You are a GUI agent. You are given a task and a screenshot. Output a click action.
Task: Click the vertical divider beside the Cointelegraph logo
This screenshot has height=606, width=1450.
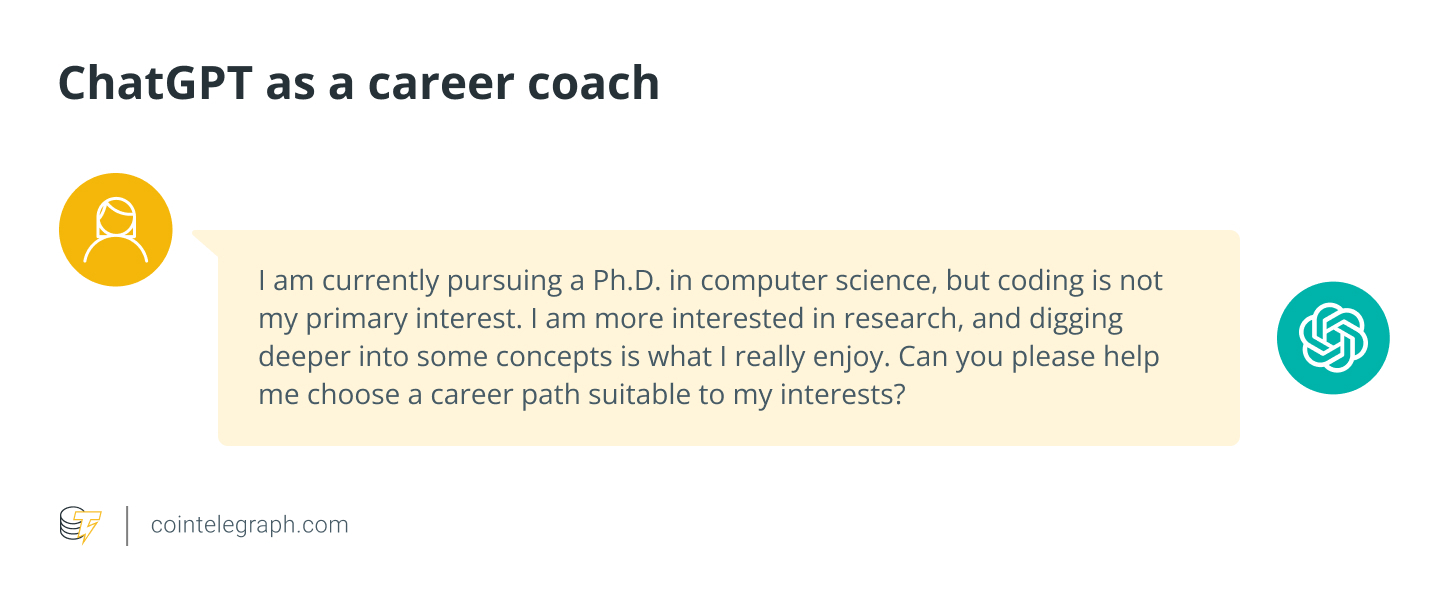pos(127,526)
